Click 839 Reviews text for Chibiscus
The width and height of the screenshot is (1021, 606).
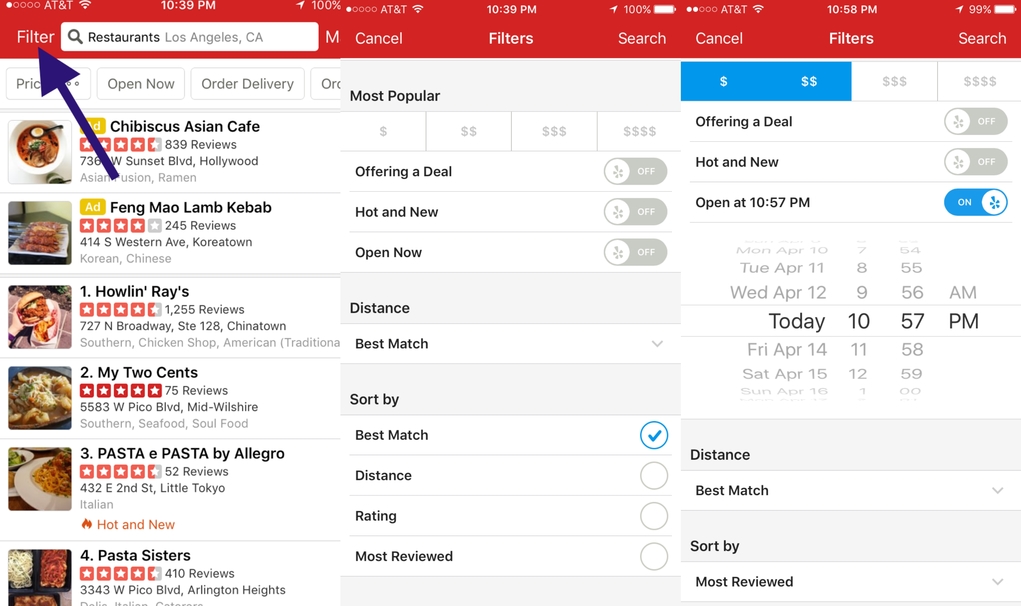pyautogui.click(x=201, y=145)
